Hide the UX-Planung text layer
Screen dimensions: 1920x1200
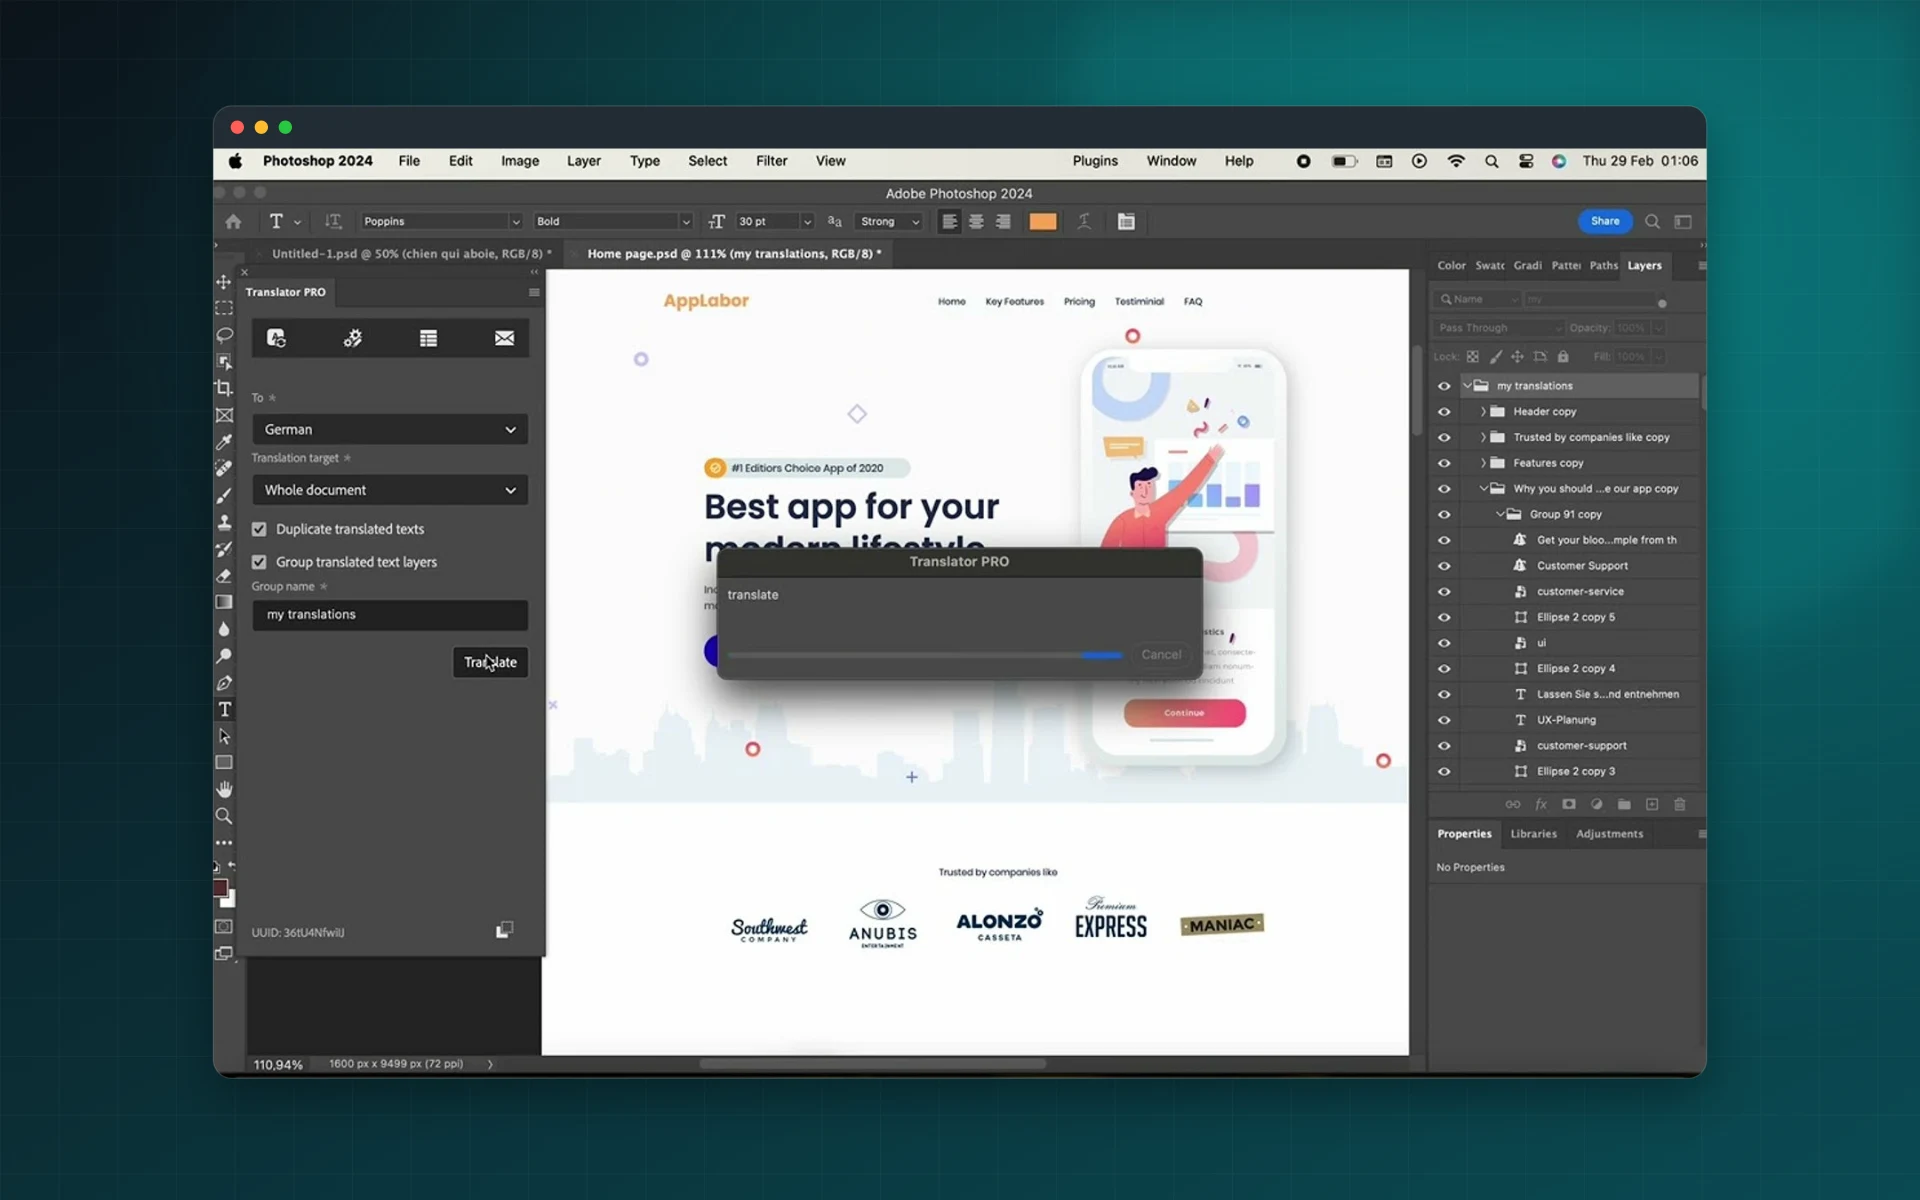1444,720
